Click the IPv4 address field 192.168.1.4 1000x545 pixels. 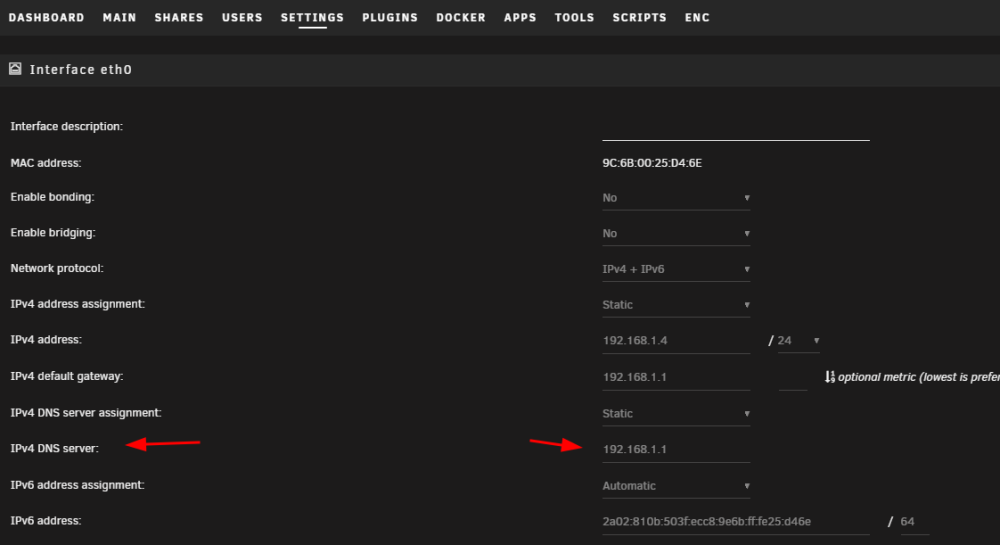click(676, 341)
